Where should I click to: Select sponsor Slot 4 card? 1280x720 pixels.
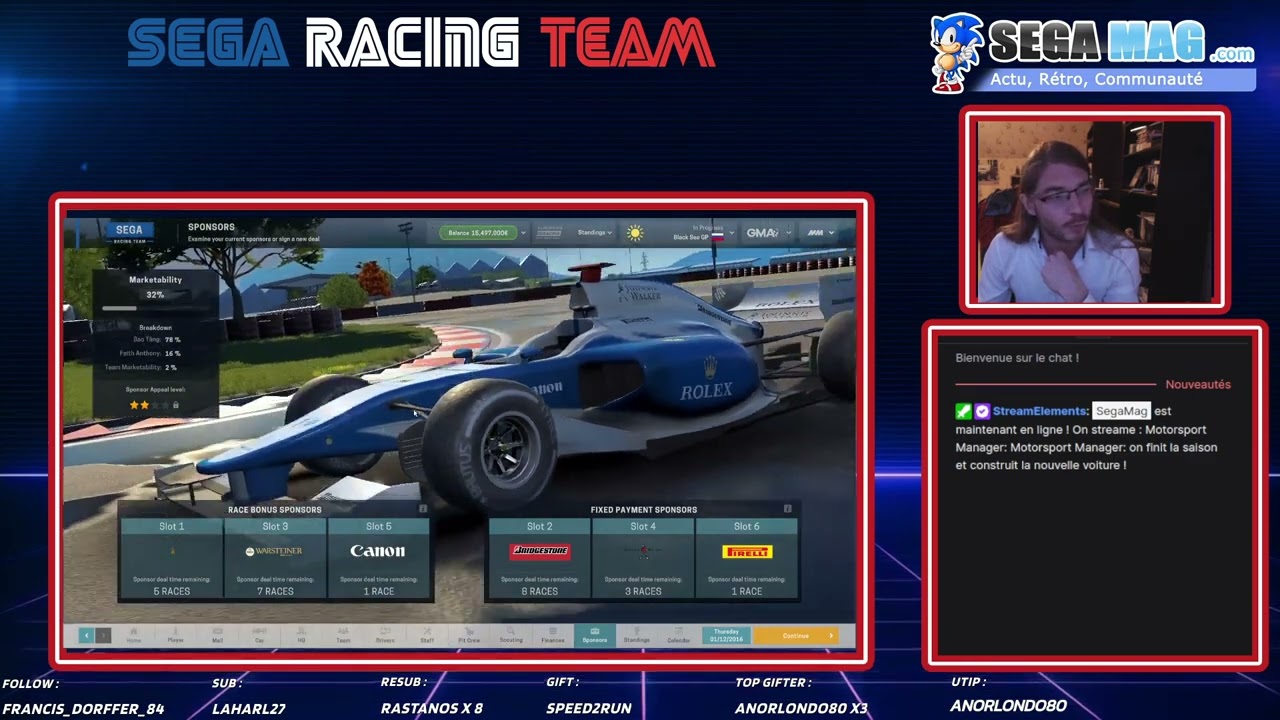[x=643, y=558]
